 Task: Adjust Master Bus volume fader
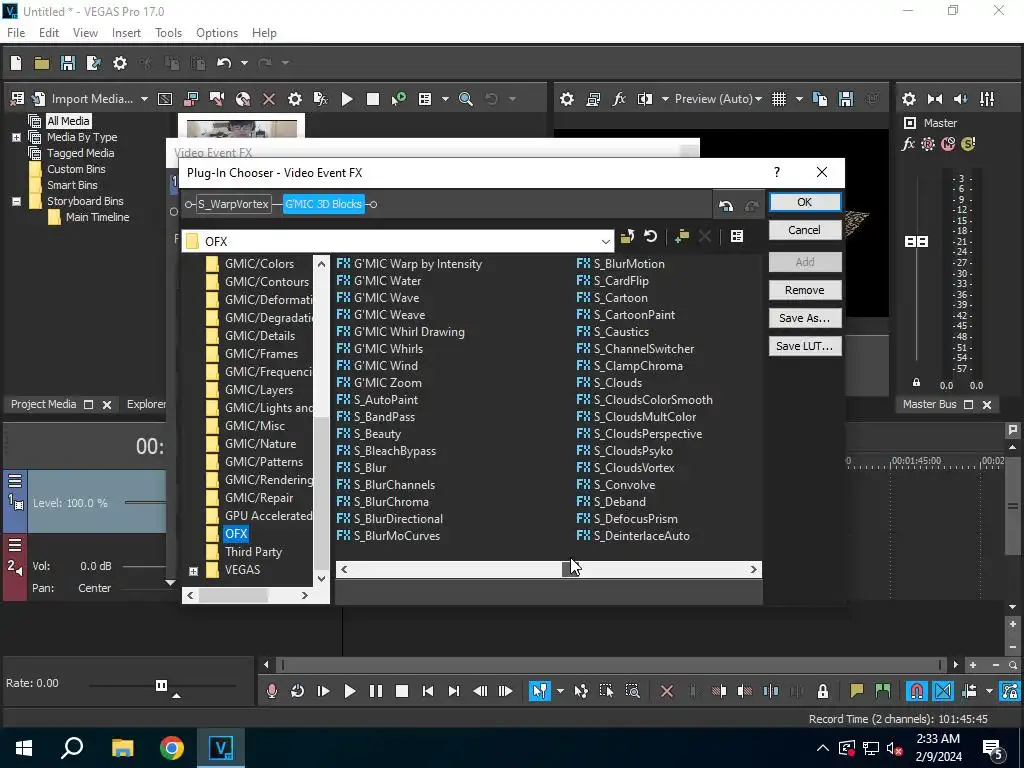[x=916, y=242]
